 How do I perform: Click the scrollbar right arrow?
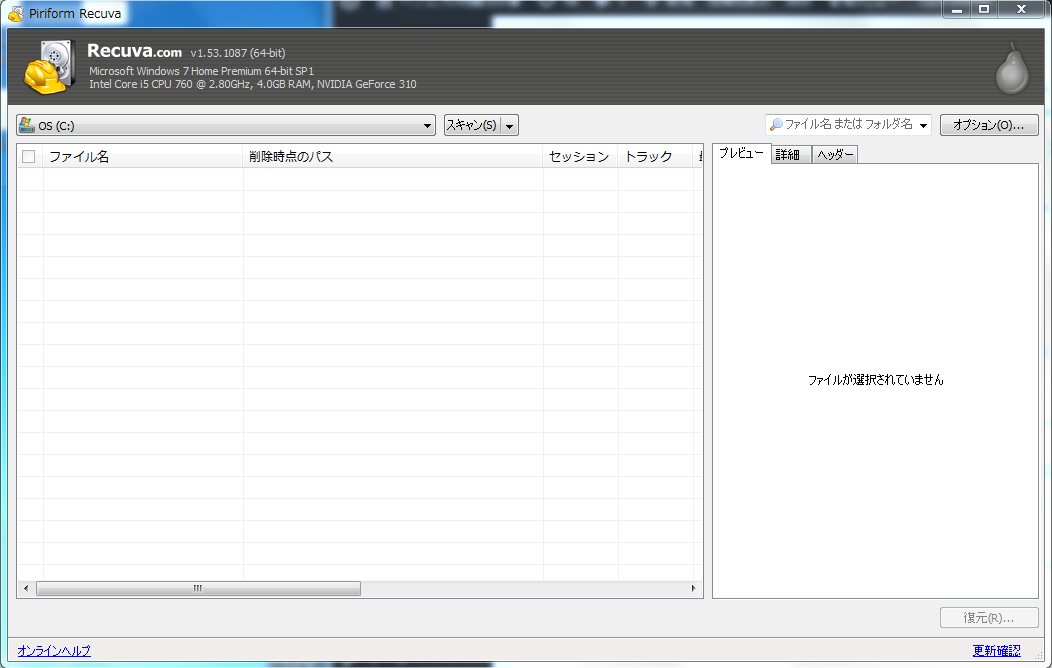(x=694, y=588)
